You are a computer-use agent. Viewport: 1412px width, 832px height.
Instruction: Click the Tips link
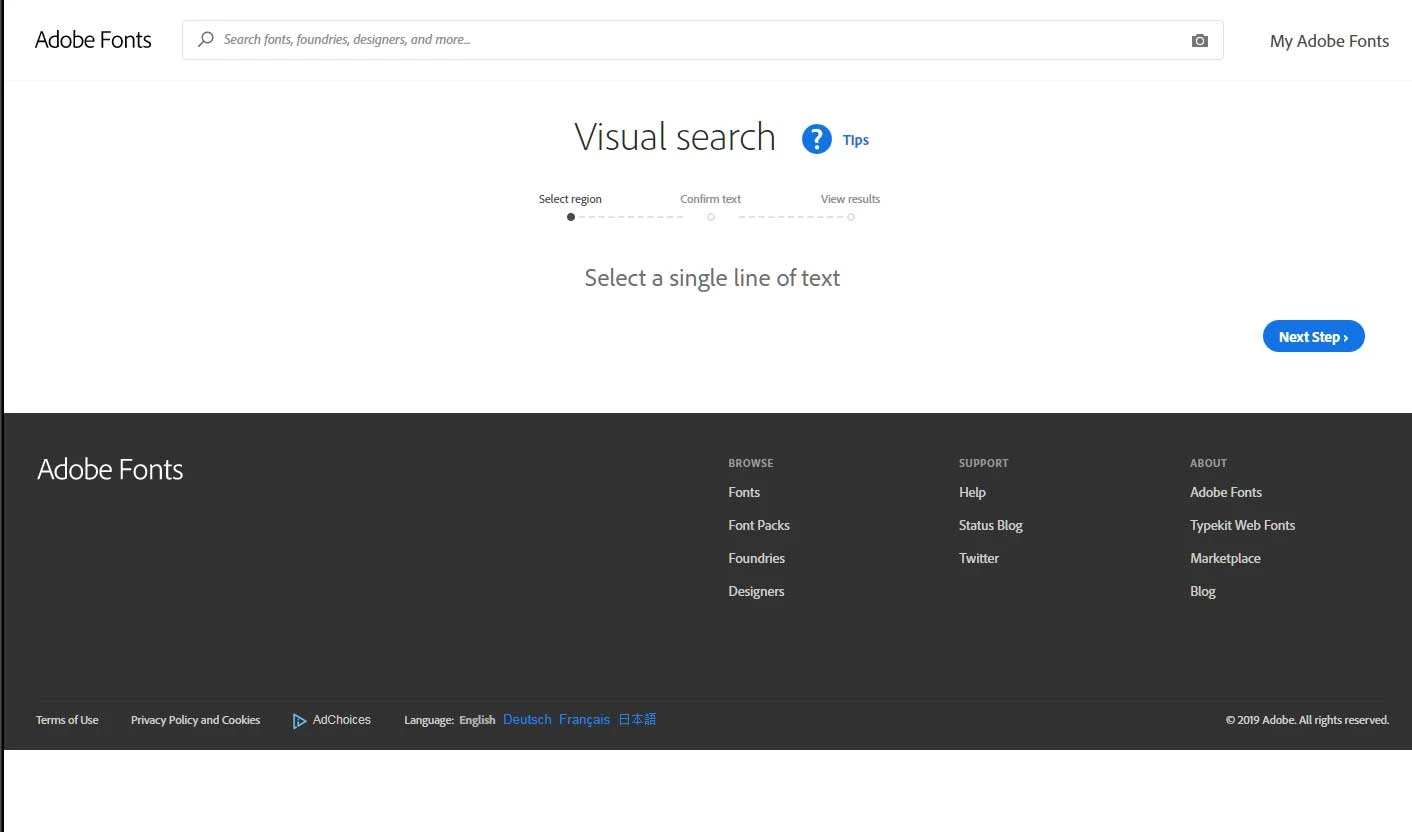click(x=856, y=140)
